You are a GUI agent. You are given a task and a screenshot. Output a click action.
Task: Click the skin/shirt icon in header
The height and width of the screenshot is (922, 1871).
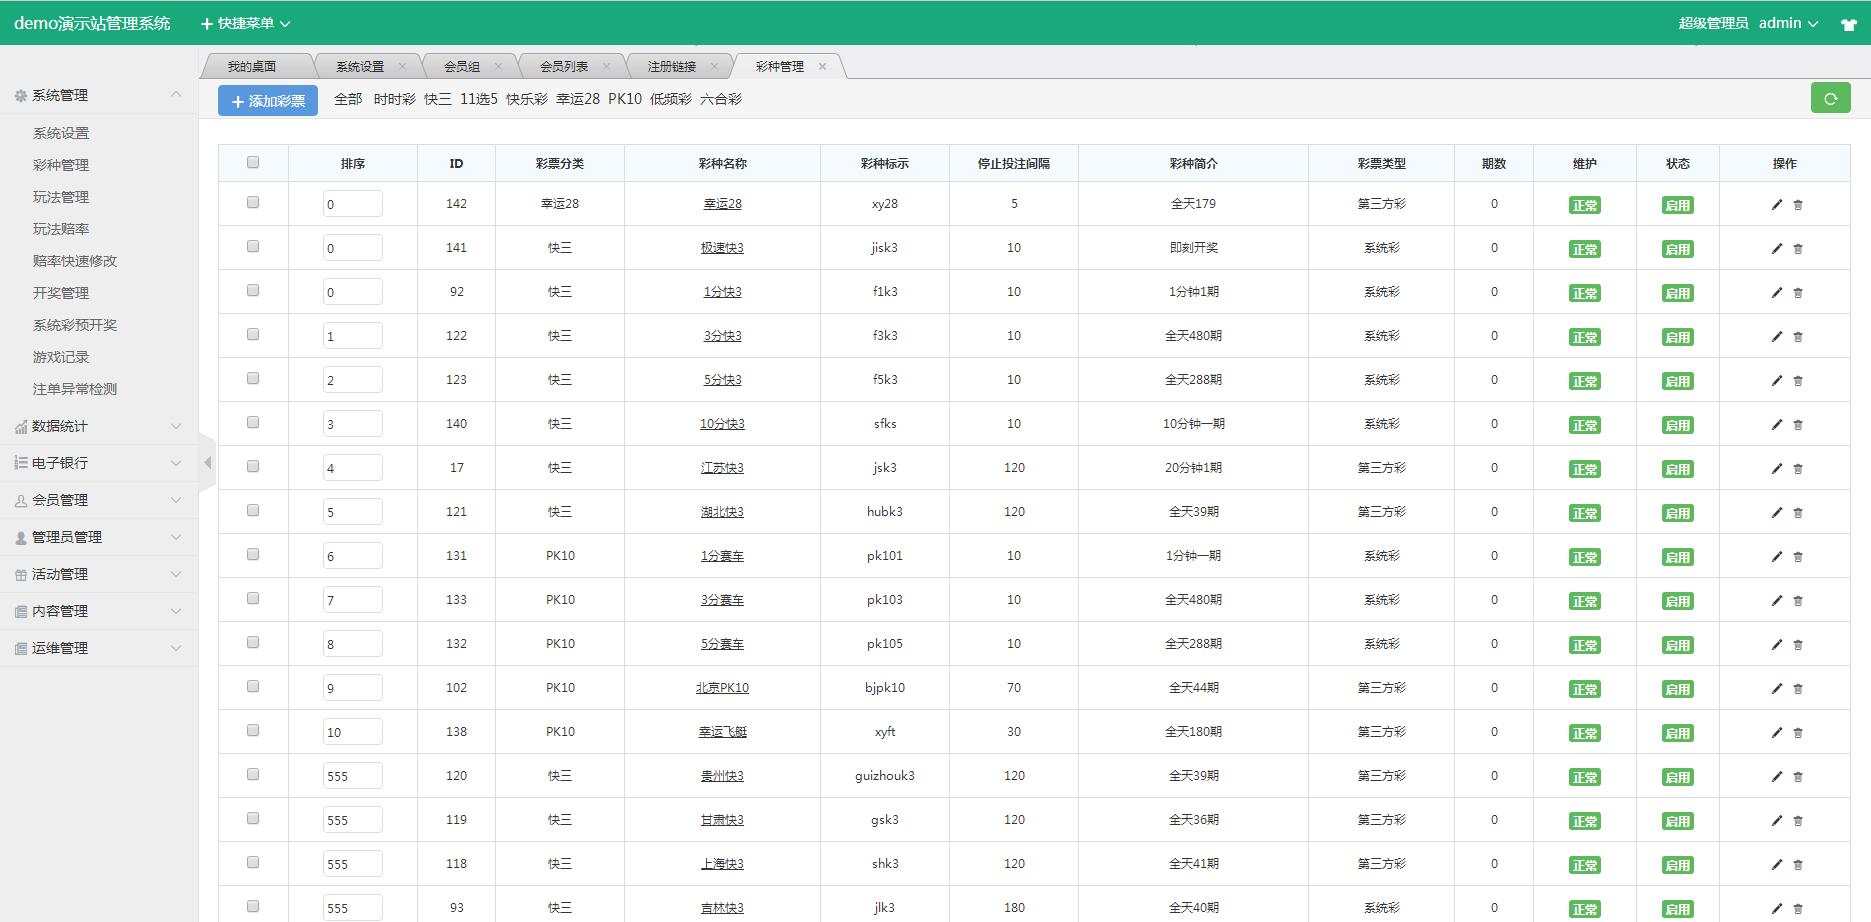tap(1849, 24)
